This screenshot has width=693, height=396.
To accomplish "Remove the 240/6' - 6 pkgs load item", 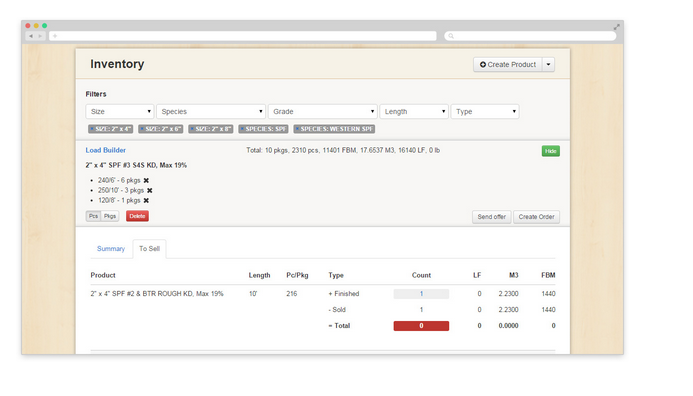I will 146,180.
